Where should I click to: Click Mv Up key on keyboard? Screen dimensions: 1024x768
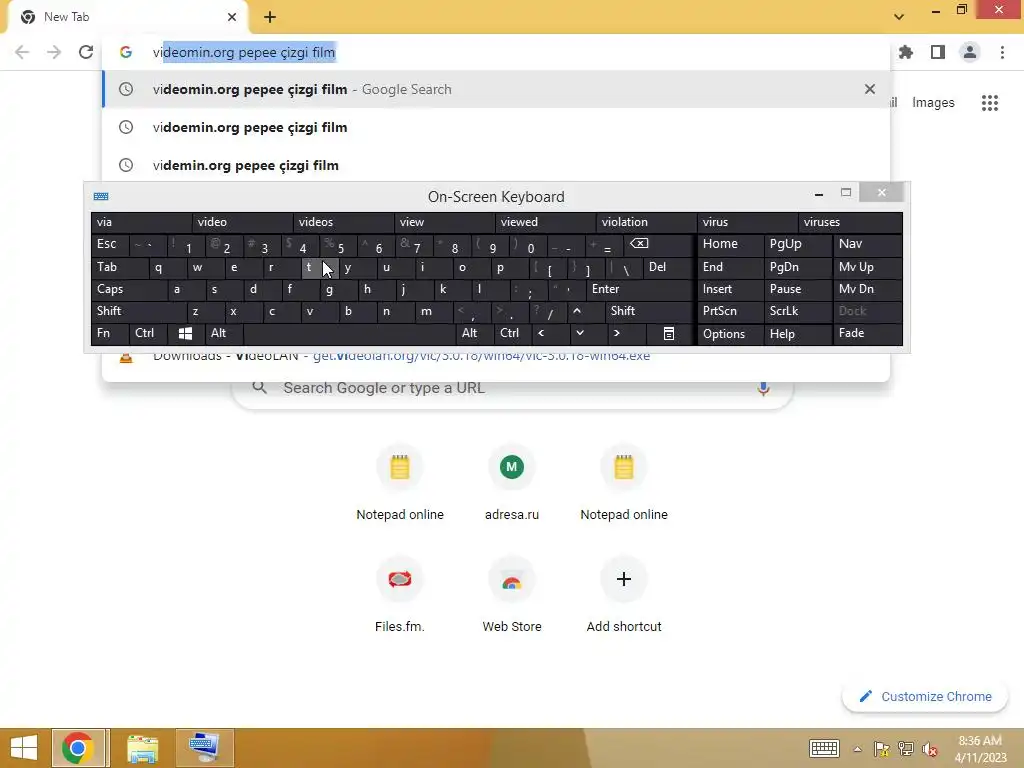(x=867, y=267)
